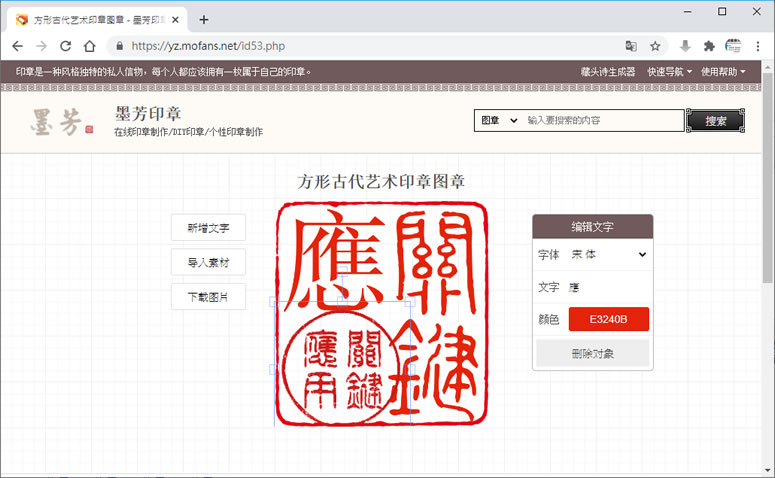Open the 图章 search category dropdown
Screen dimensions: 775x478
(499, 120)
